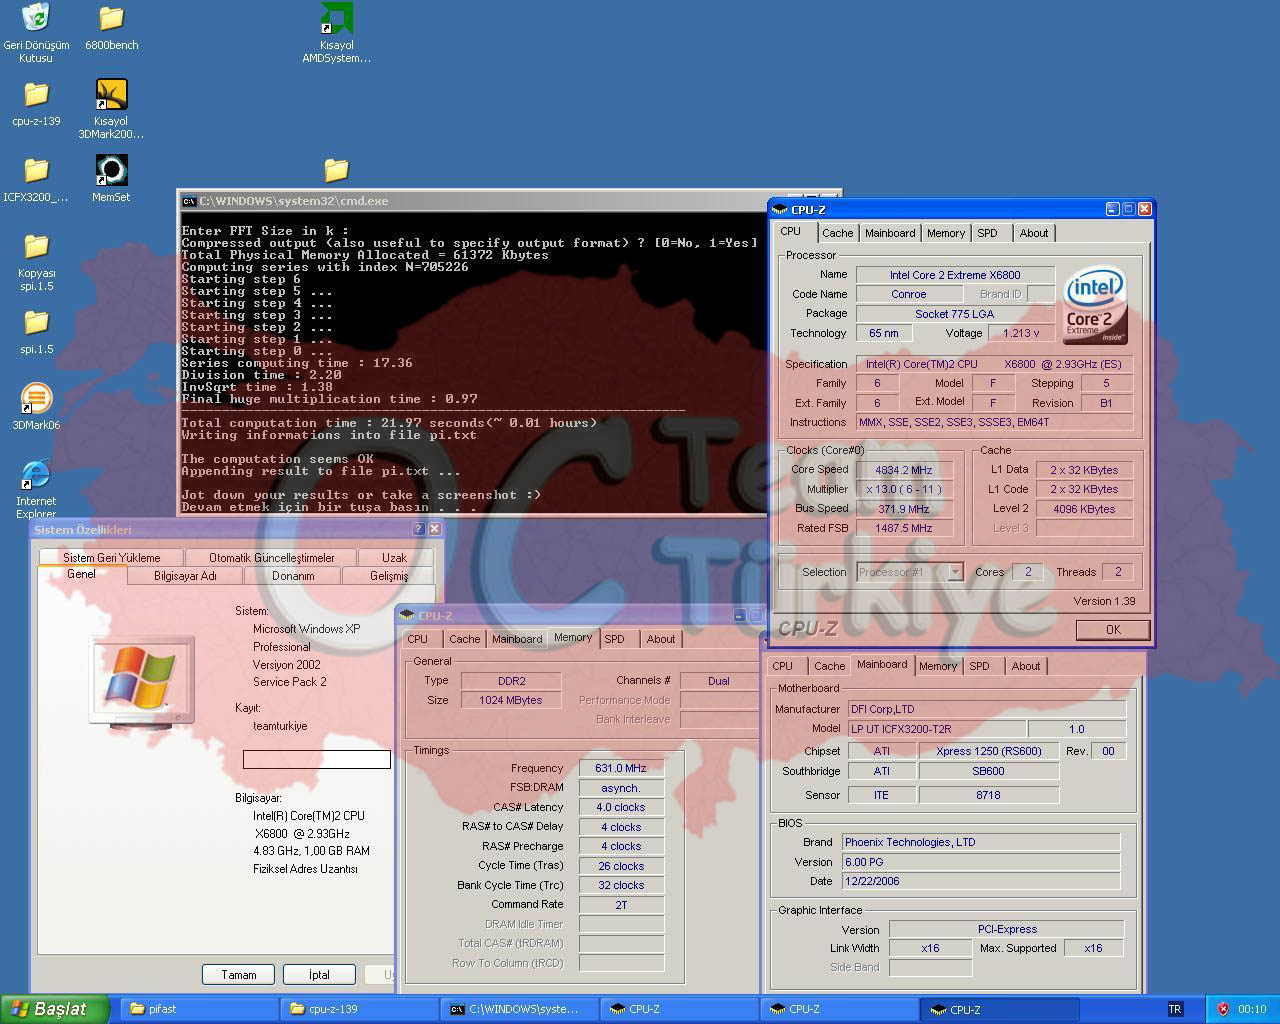
Task: Click OK button in CPU-Z window
Action: click(1113, 630)
